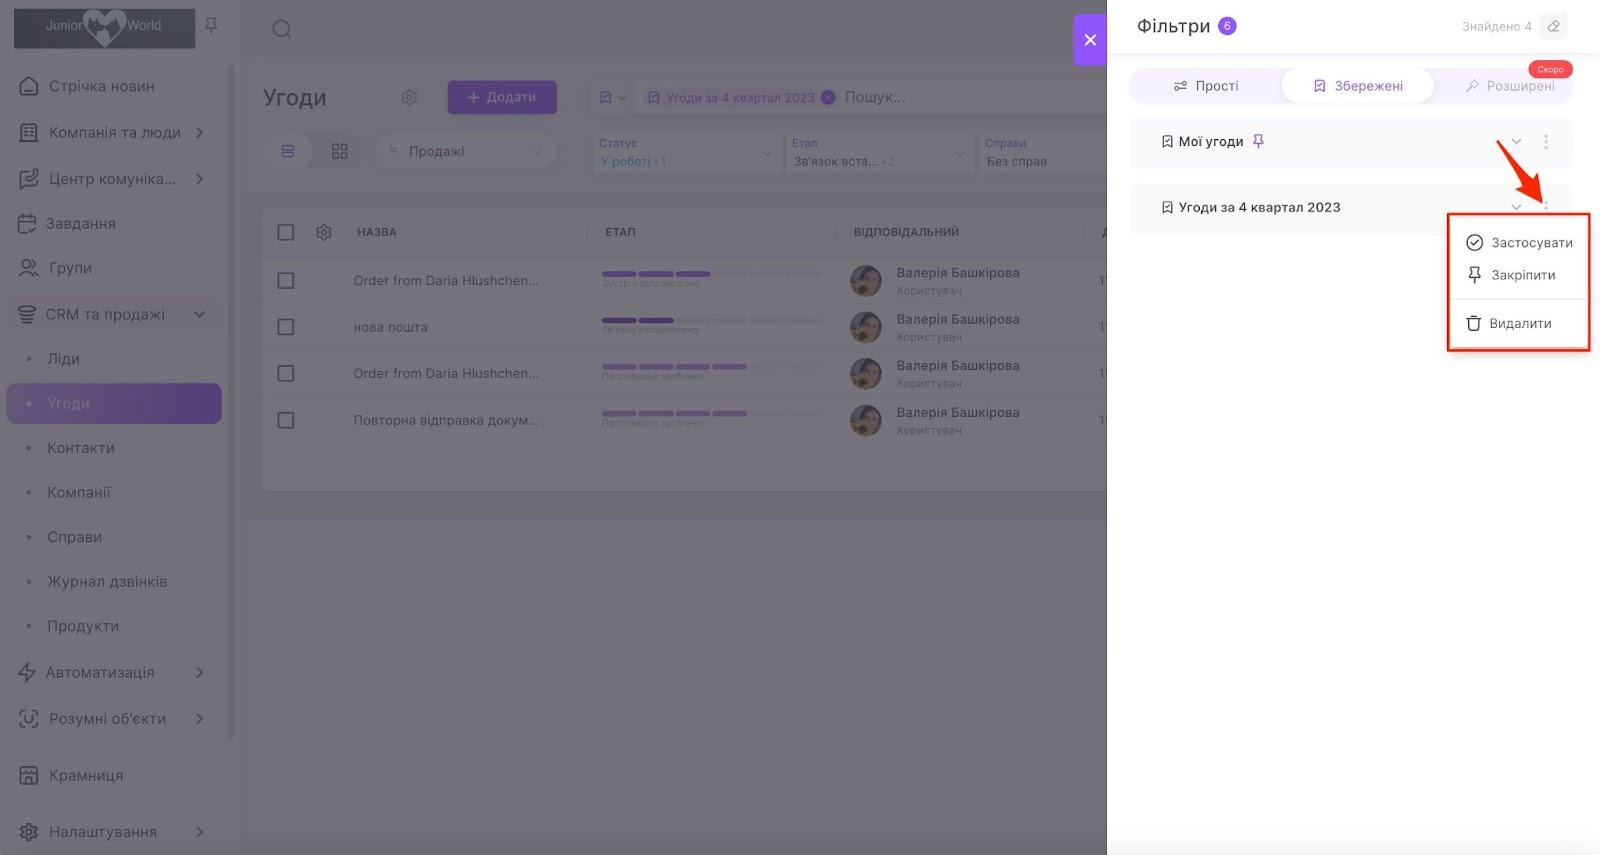The height and width of the screenshot is (855, 1600).
Task: Click the Автоматизація lightning icon
Action: 27,672
